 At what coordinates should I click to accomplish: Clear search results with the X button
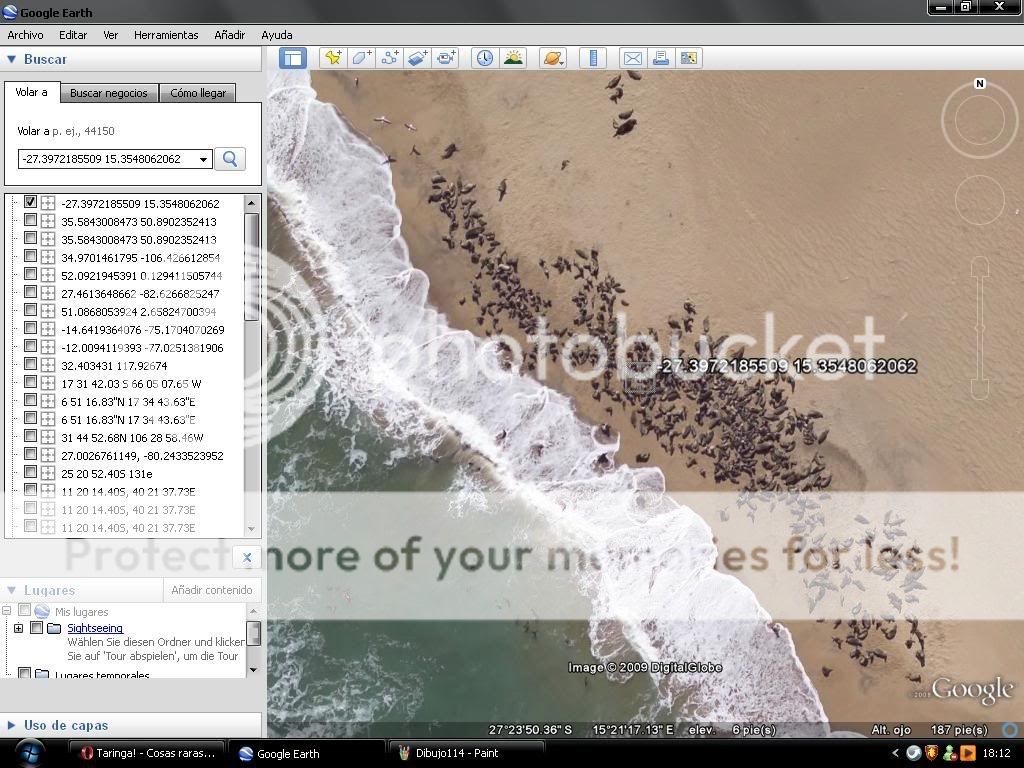pyautogui.click(x=247, y=557)
